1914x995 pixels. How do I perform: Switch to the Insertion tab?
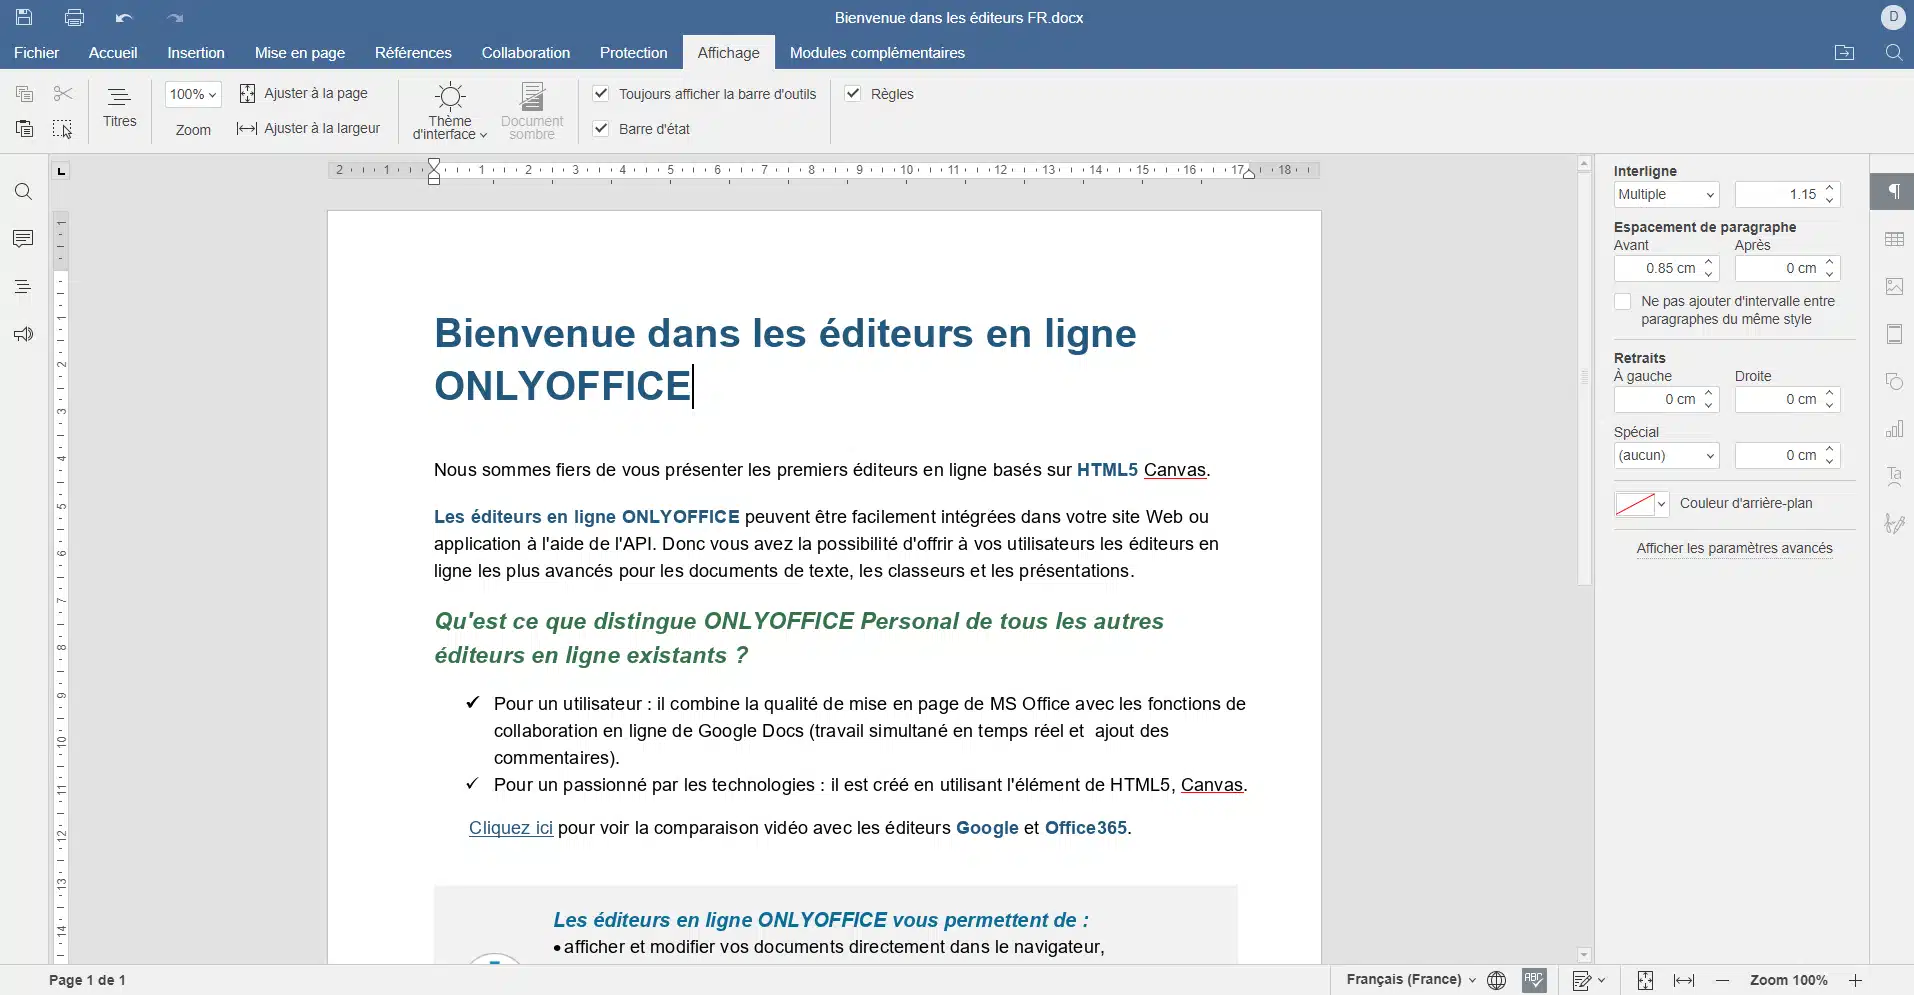(196, 53)
